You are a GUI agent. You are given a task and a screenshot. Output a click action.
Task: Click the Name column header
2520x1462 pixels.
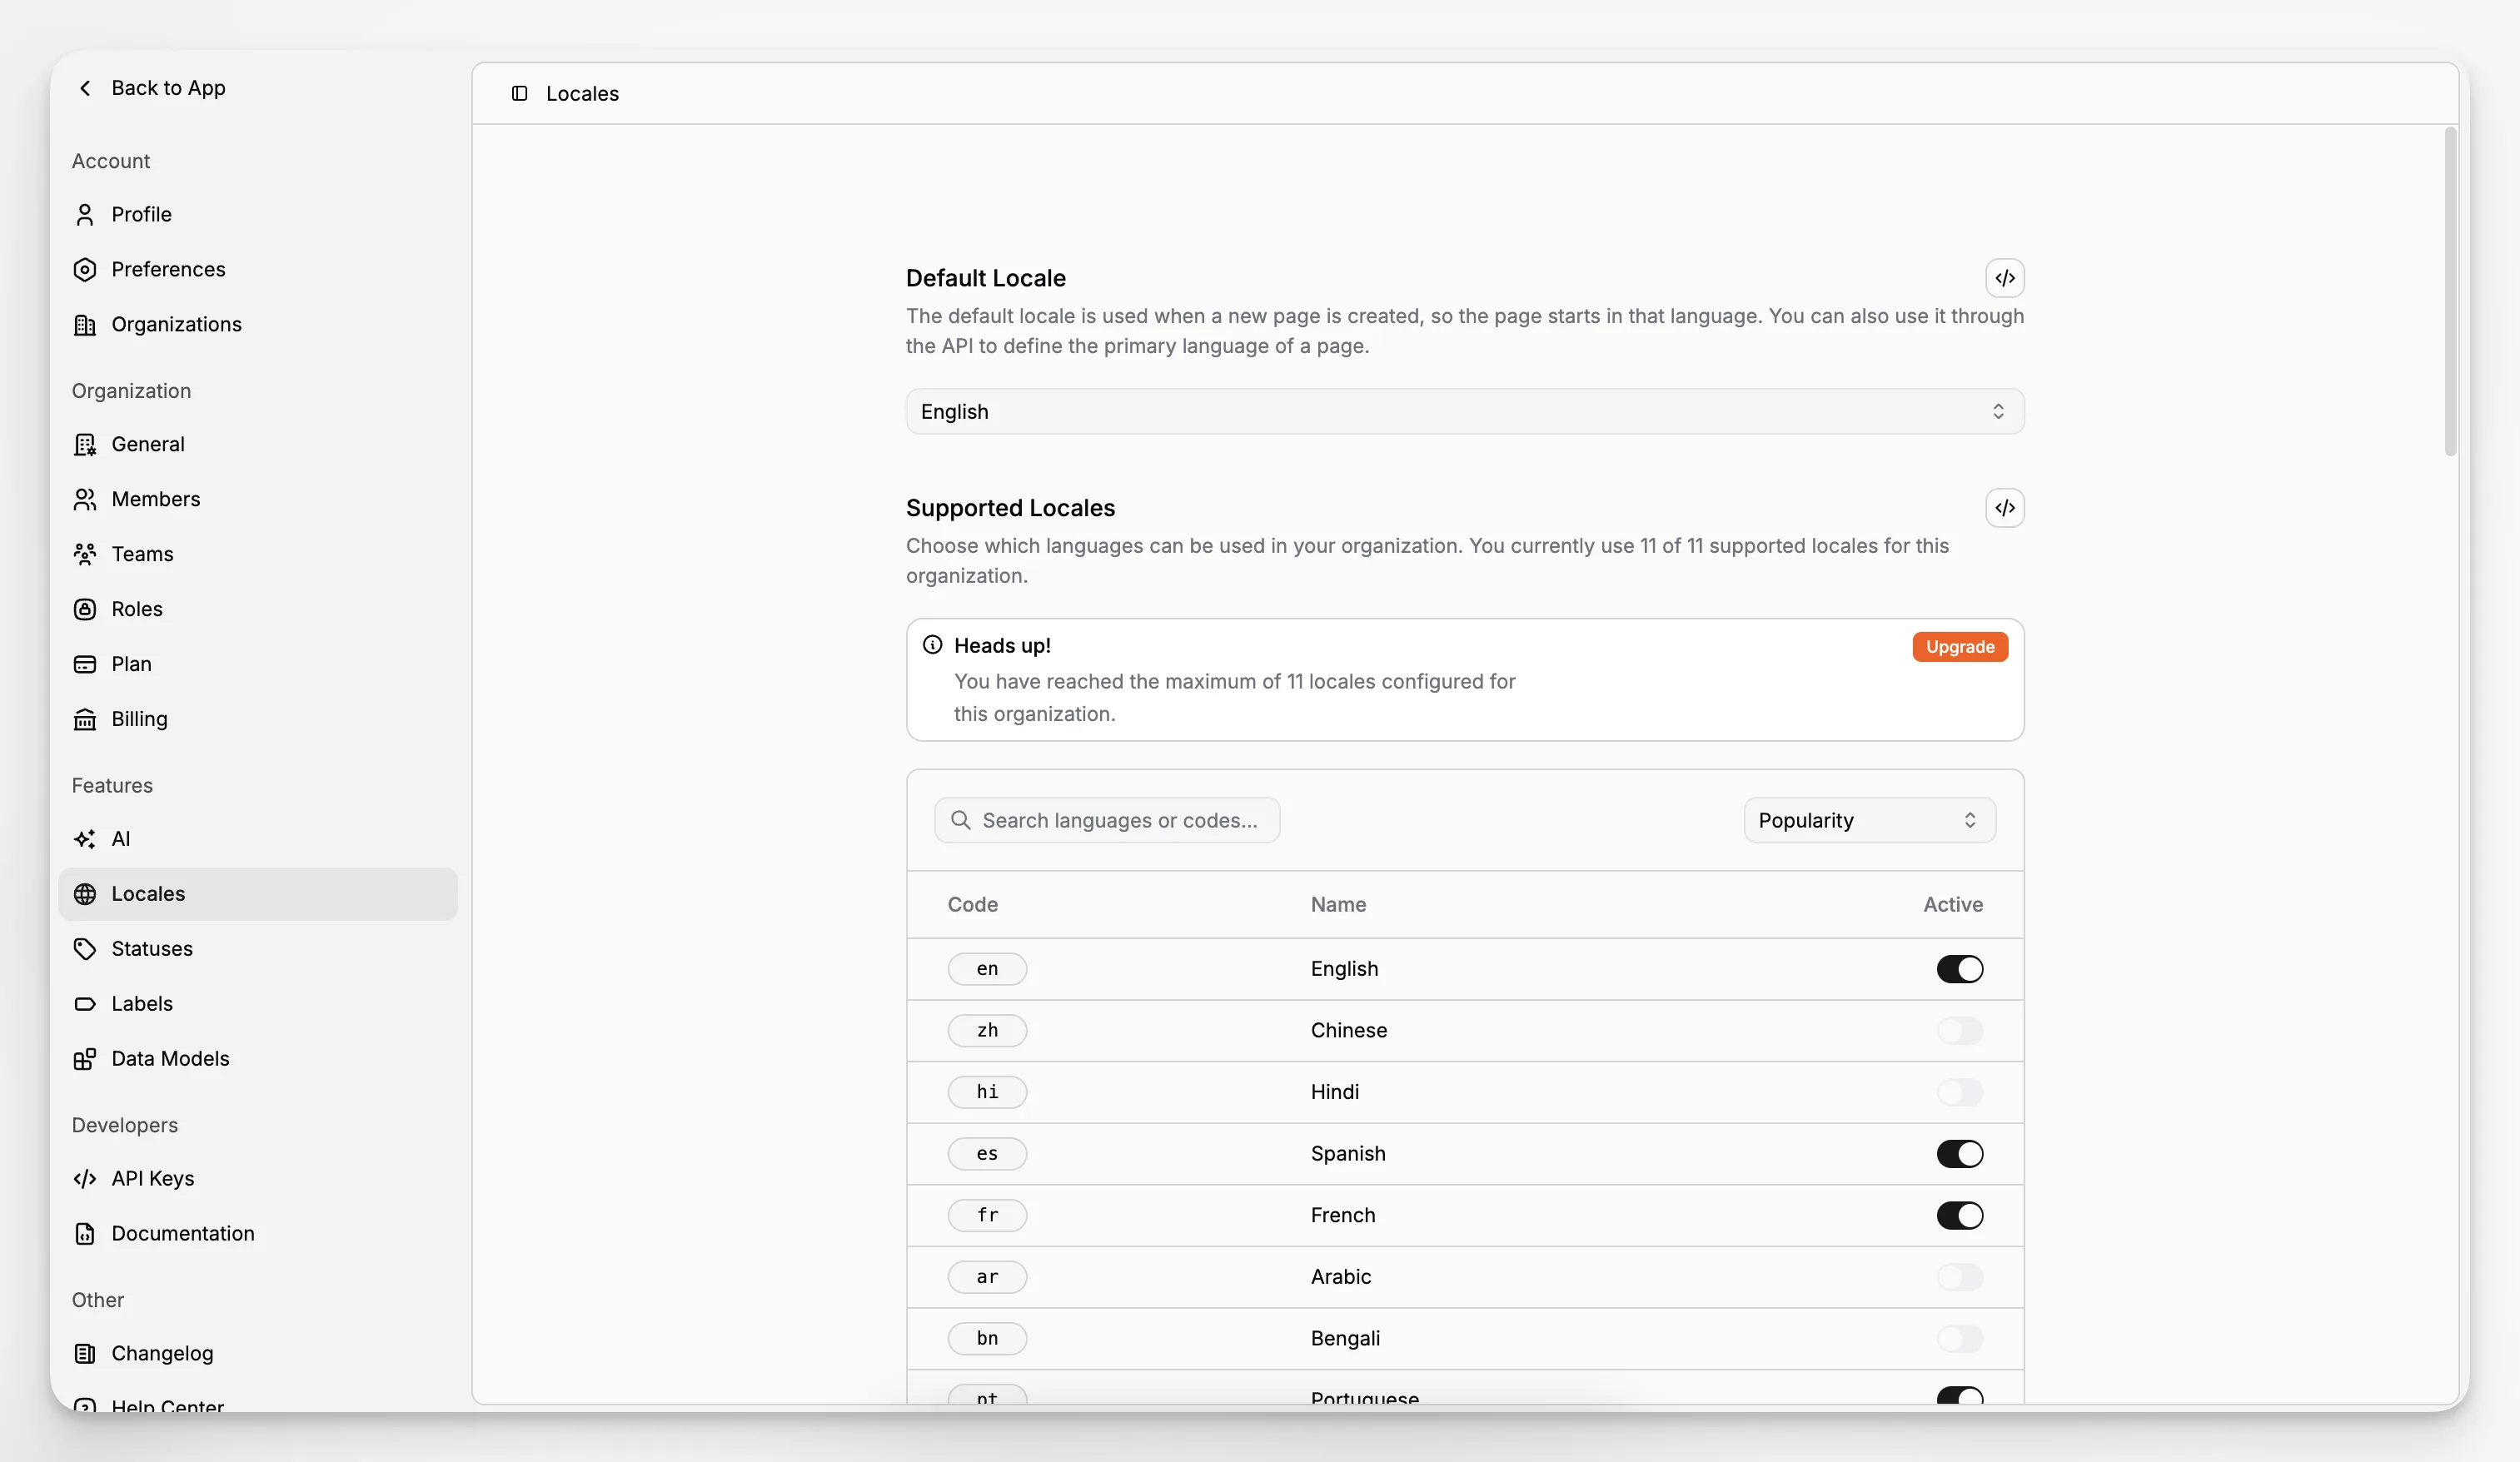click(x=1338, y=906)
